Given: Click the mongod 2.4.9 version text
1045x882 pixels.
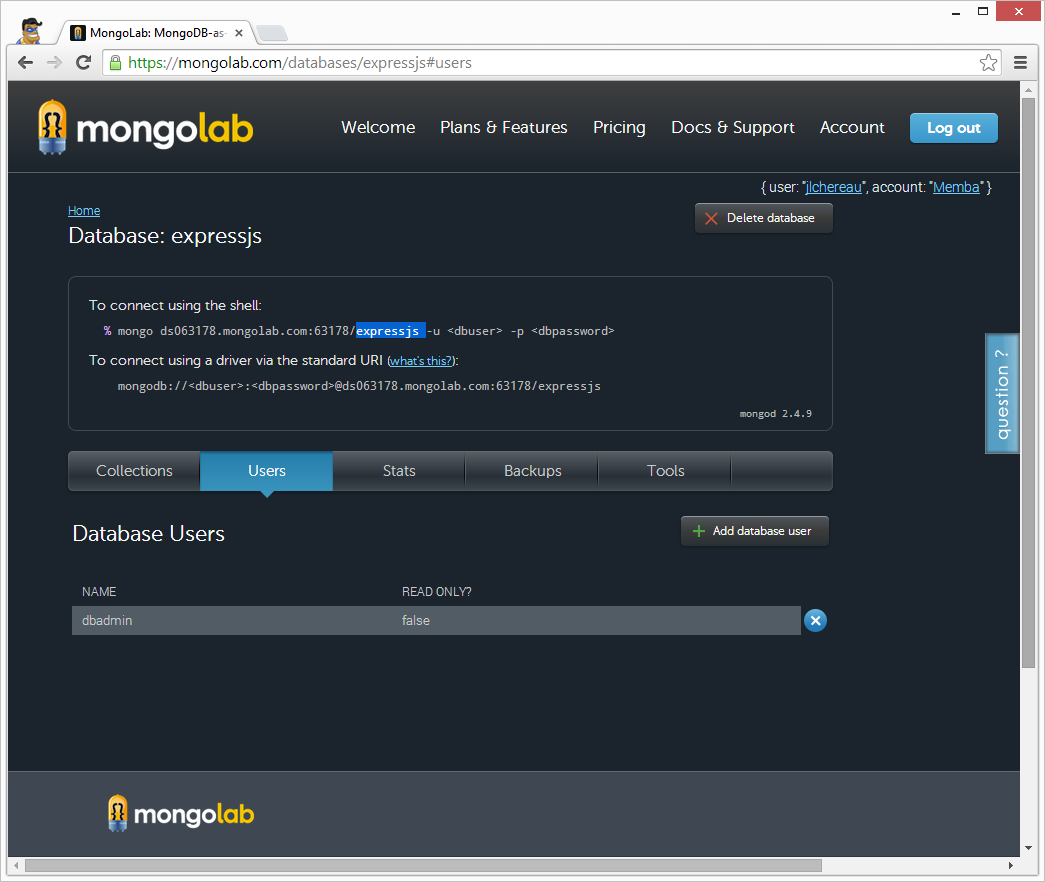Looking at the screenshot, I should tap(775, 414).
